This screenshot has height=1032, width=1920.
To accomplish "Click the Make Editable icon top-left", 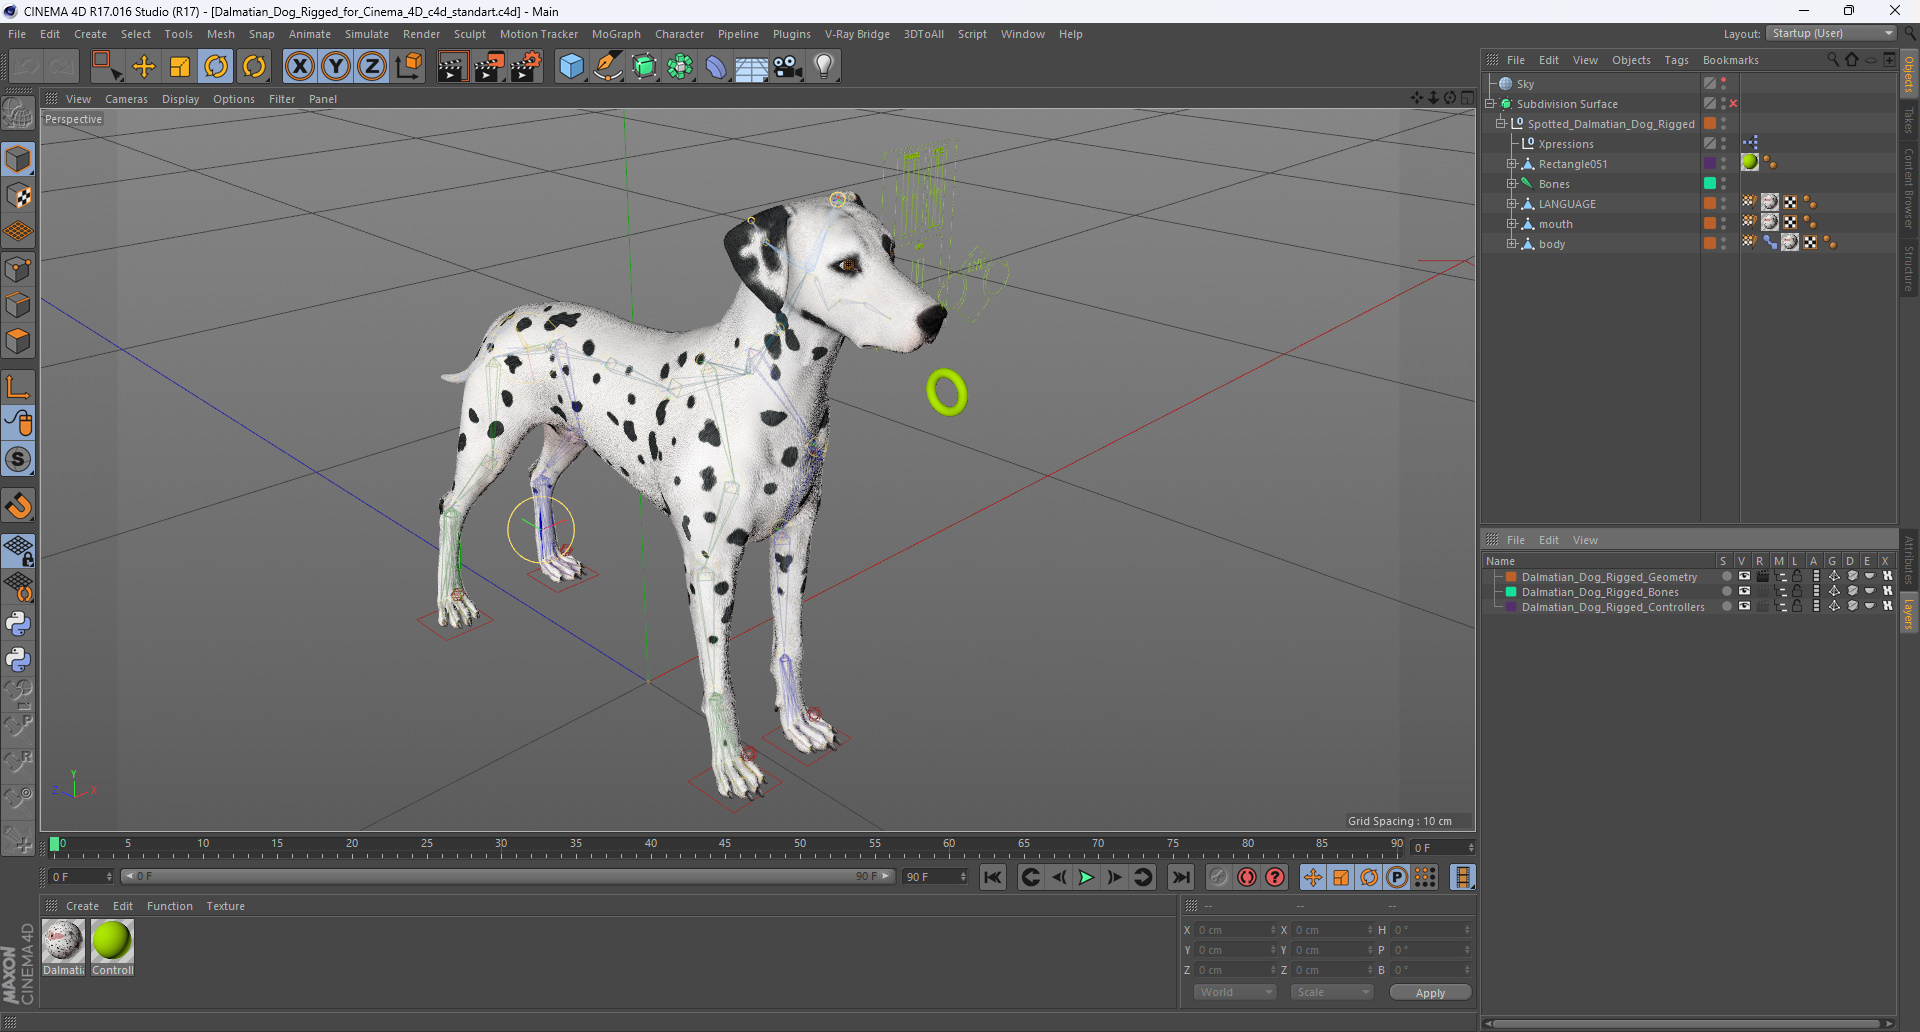I will coord(19,114).
